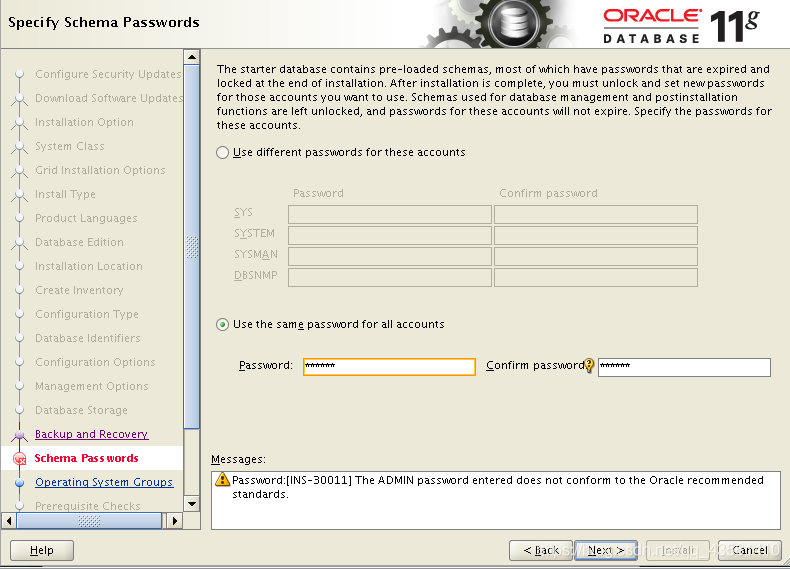Click the SYSTEM password field
Image resolution: width=790 pixels, height=569 pixels.
click(x=389, y=235)
